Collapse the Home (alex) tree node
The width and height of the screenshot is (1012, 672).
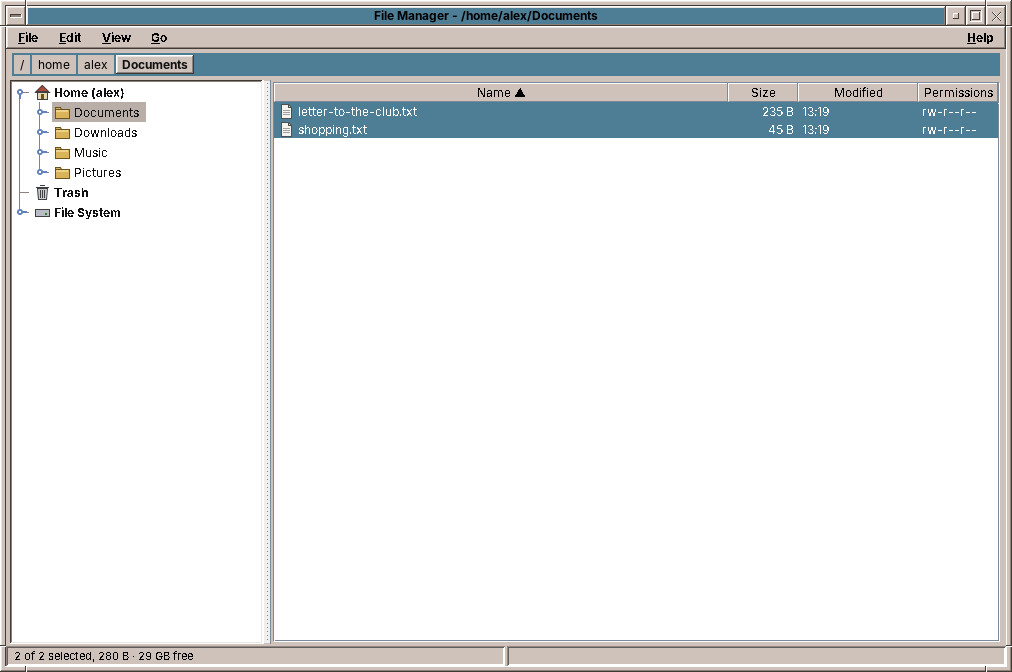click(x=21, y=92)
